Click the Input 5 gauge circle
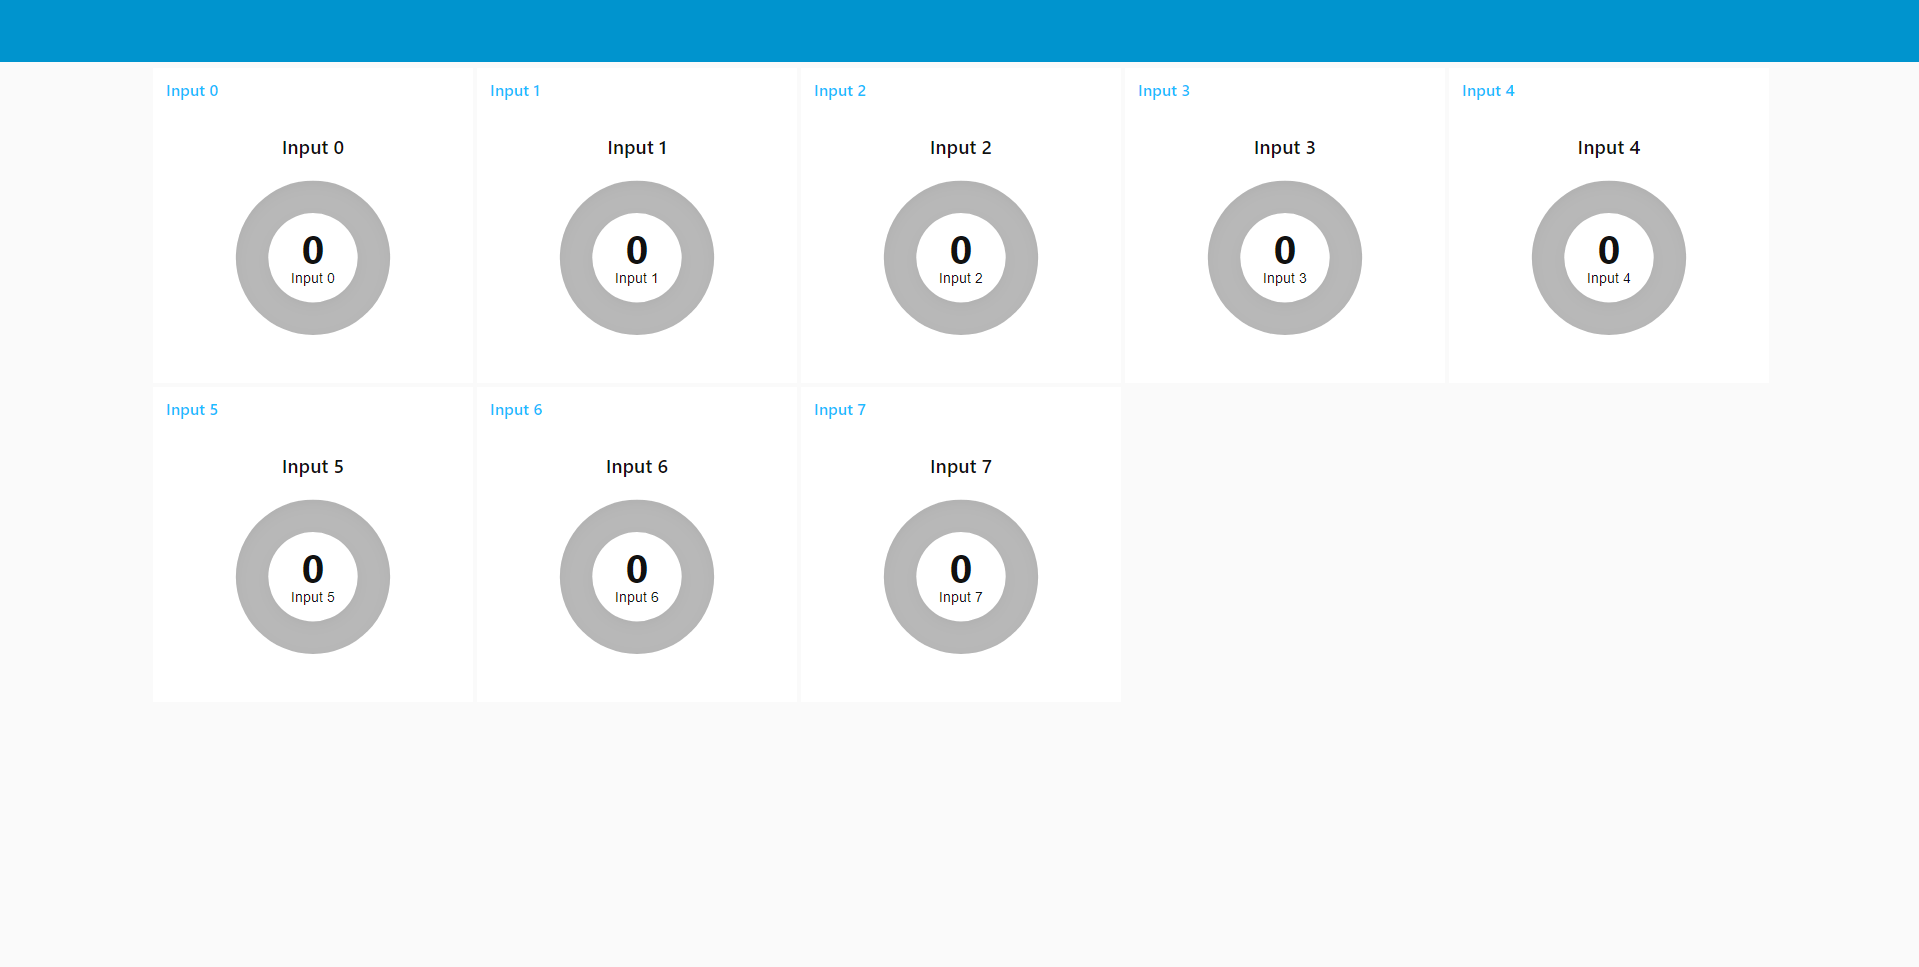This screenshot has width=1919, height=967. pyautogui.click(x=313, y=576)
